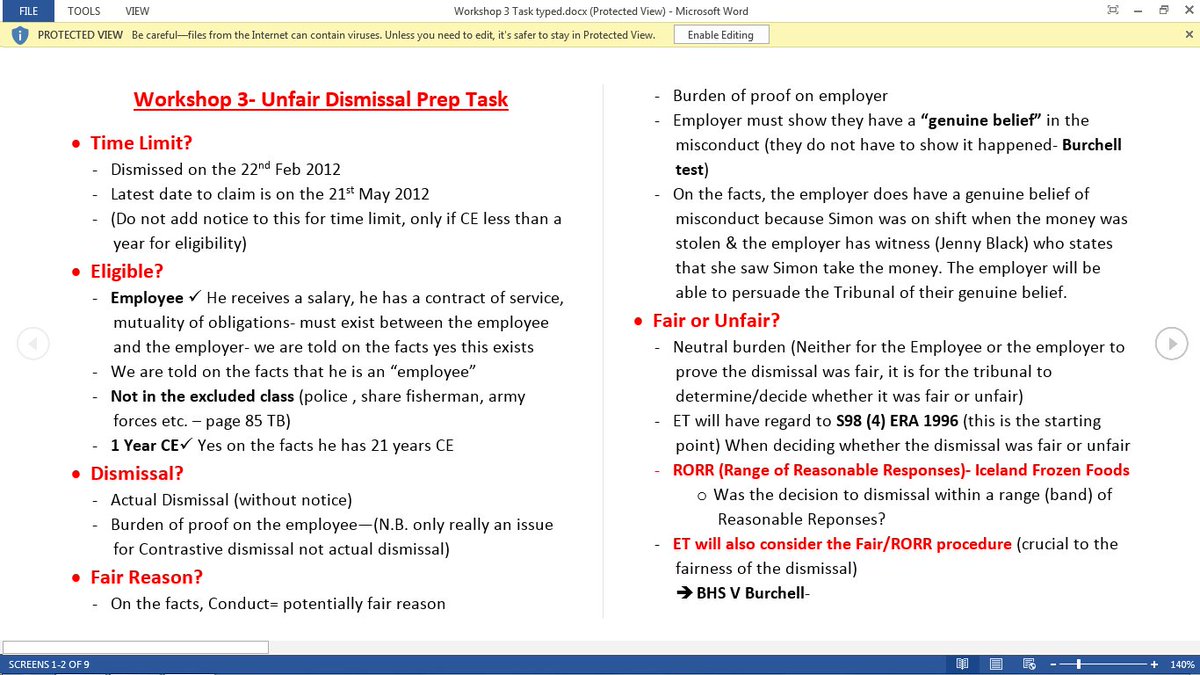Restore down the Word window

pyautogui.click(x=1163, y=11)
